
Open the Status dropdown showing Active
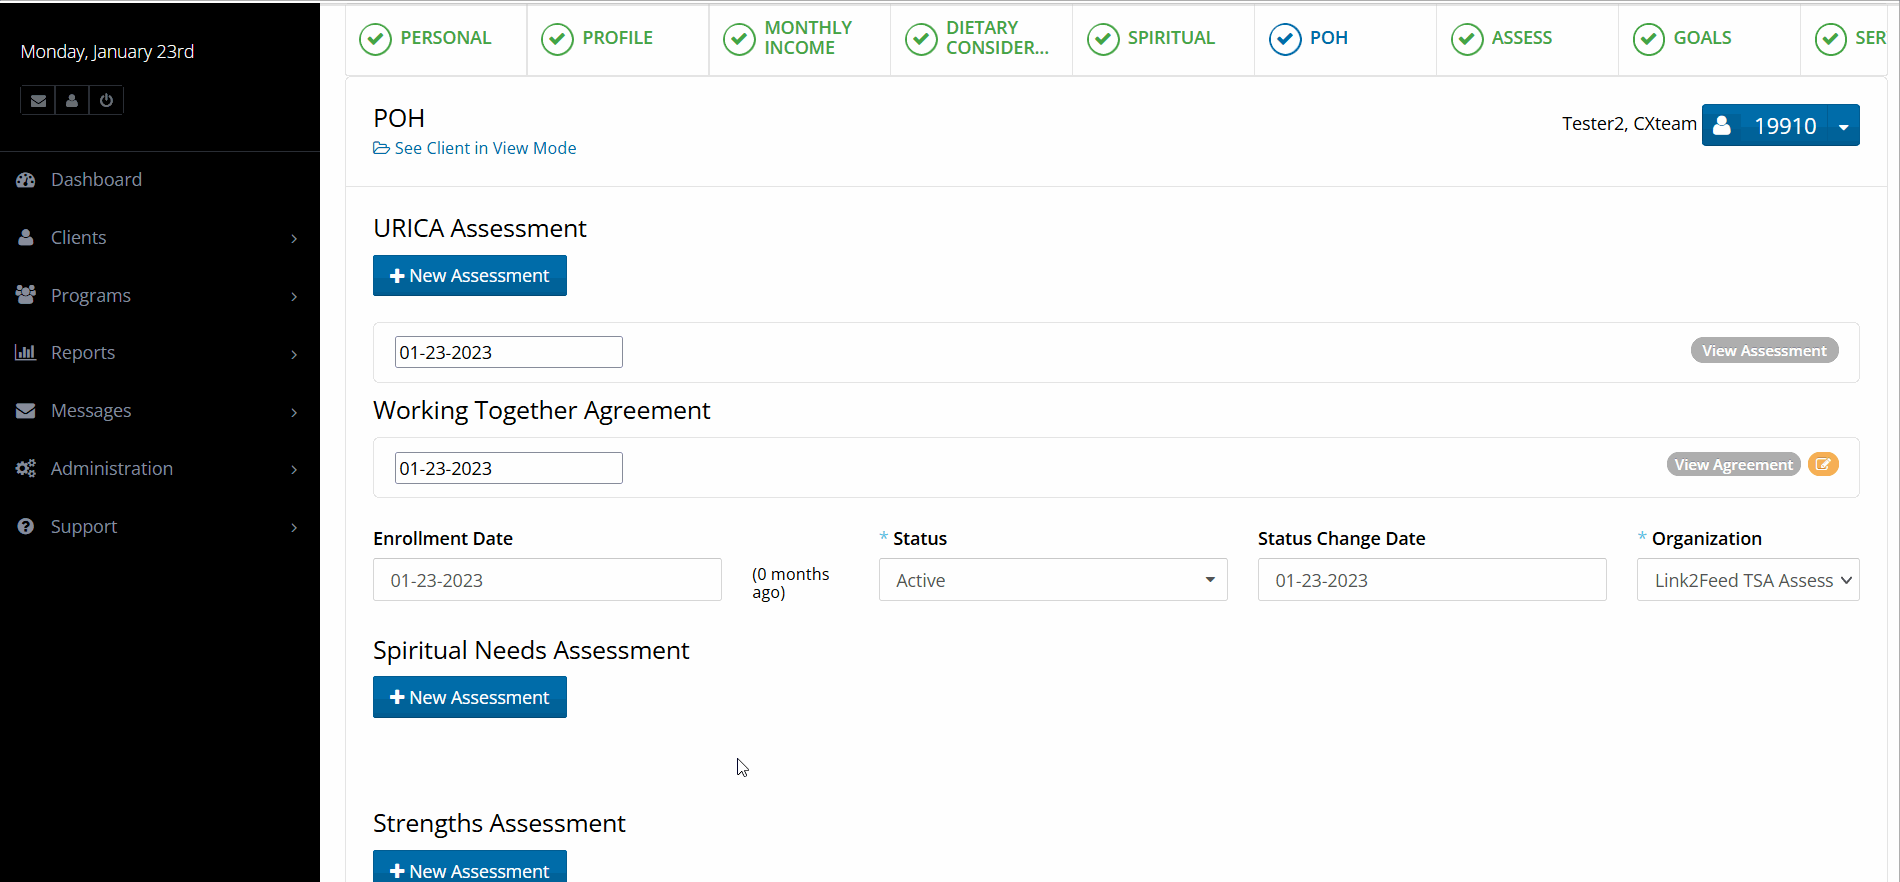pyautogui.click(x=1052, y=580)
